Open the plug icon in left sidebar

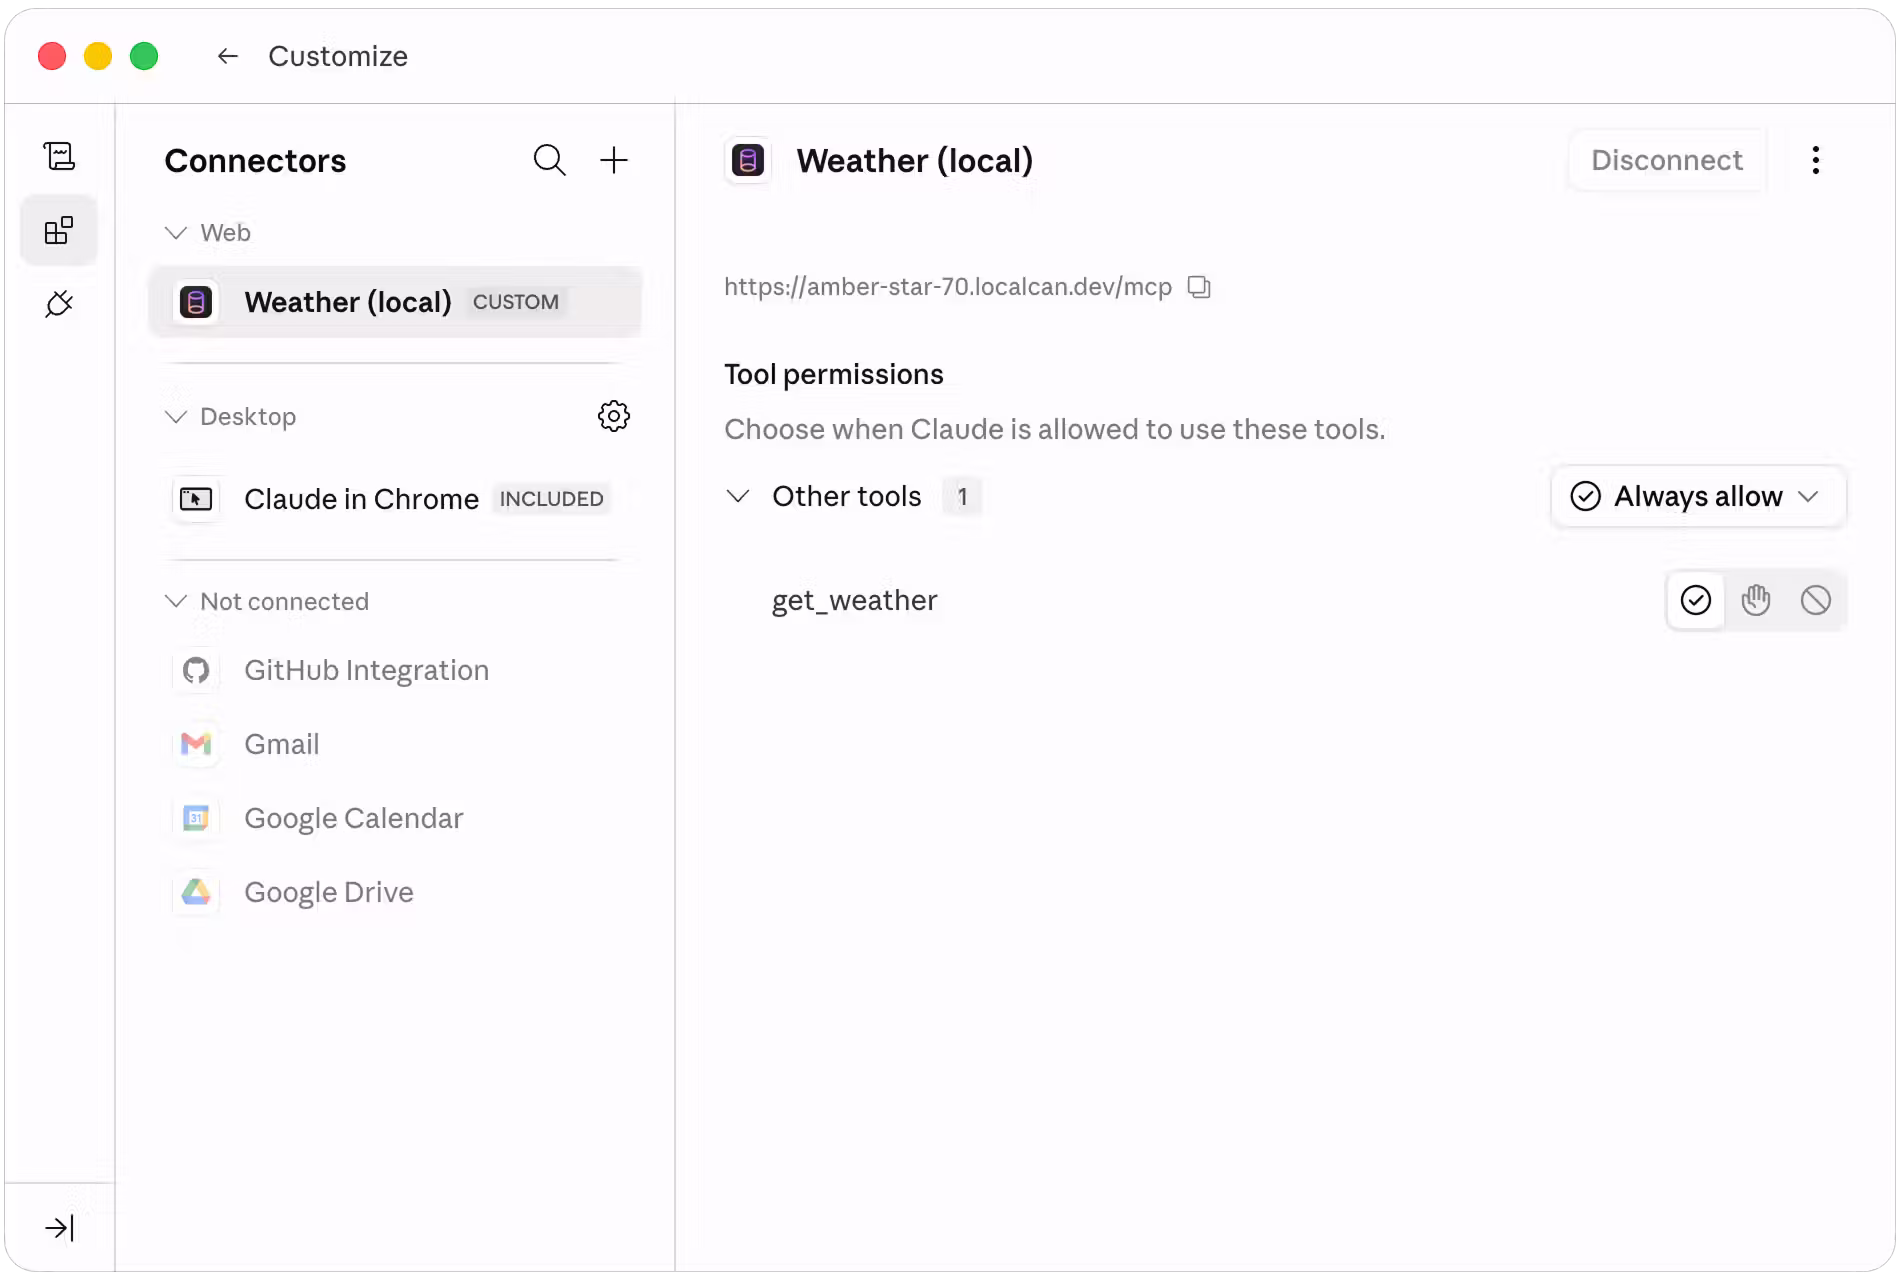click(x=59, y=304)
